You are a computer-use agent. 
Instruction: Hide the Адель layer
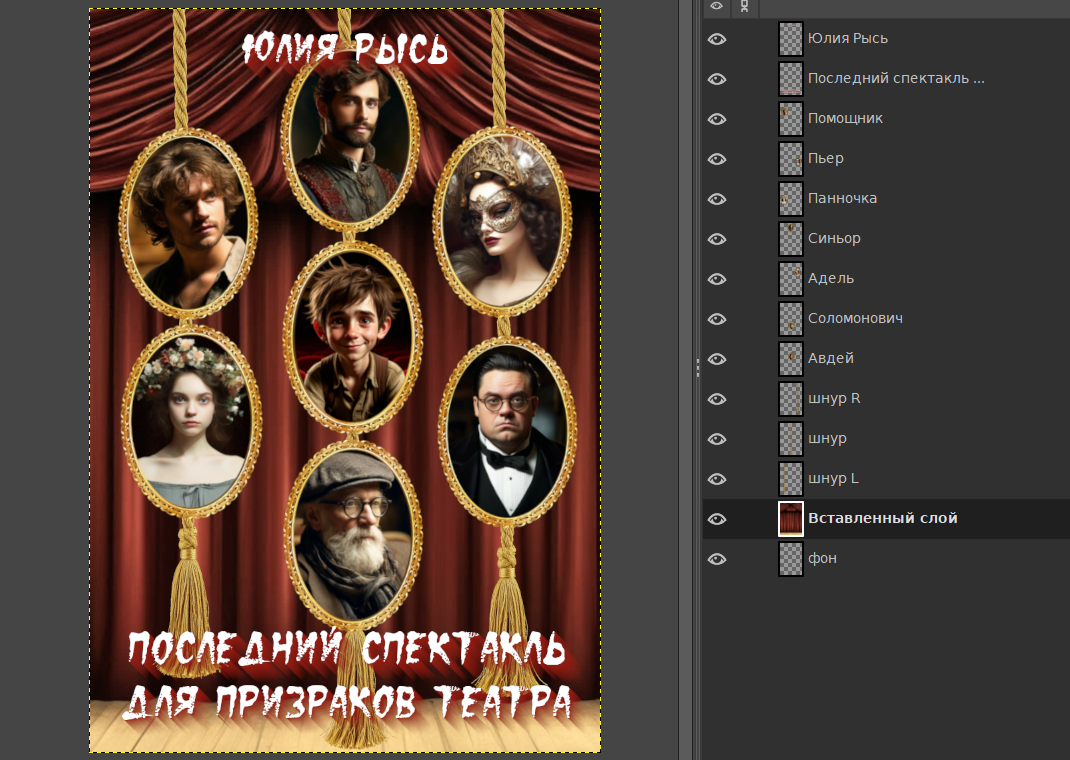(x=717, y=279)
